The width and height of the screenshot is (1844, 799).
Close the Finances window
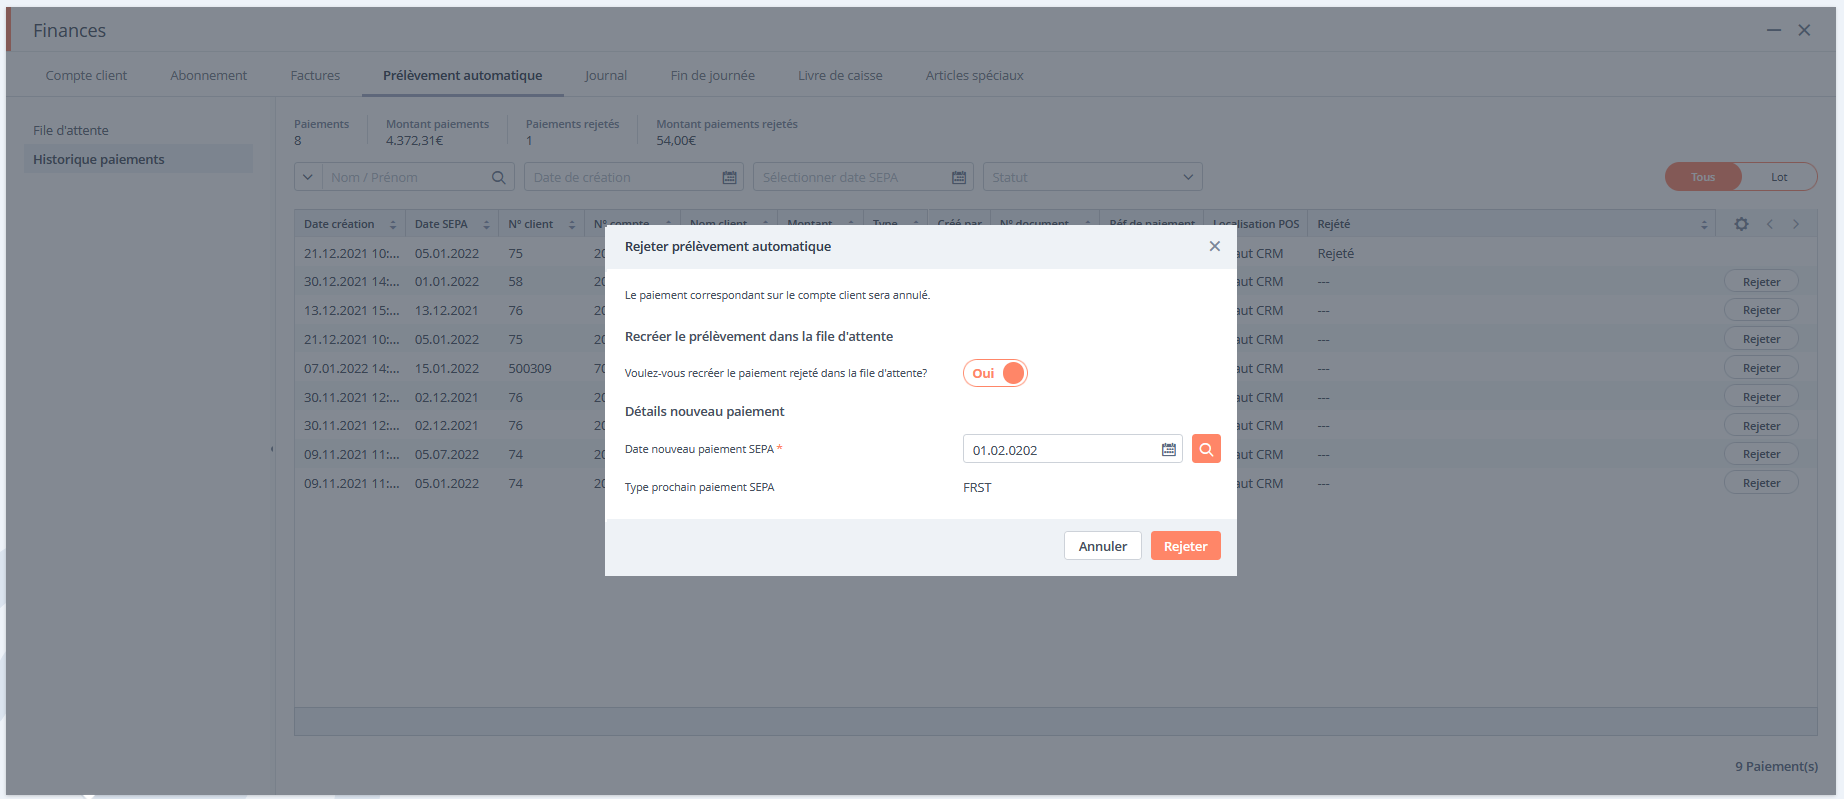pos(1804,30)
